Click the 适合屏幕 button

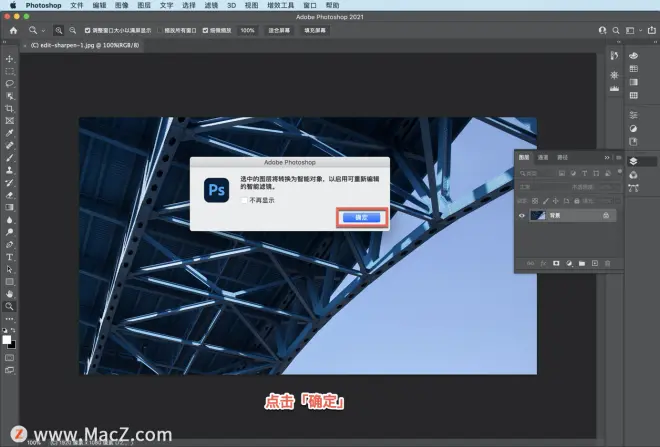click(x=279, y=30)
